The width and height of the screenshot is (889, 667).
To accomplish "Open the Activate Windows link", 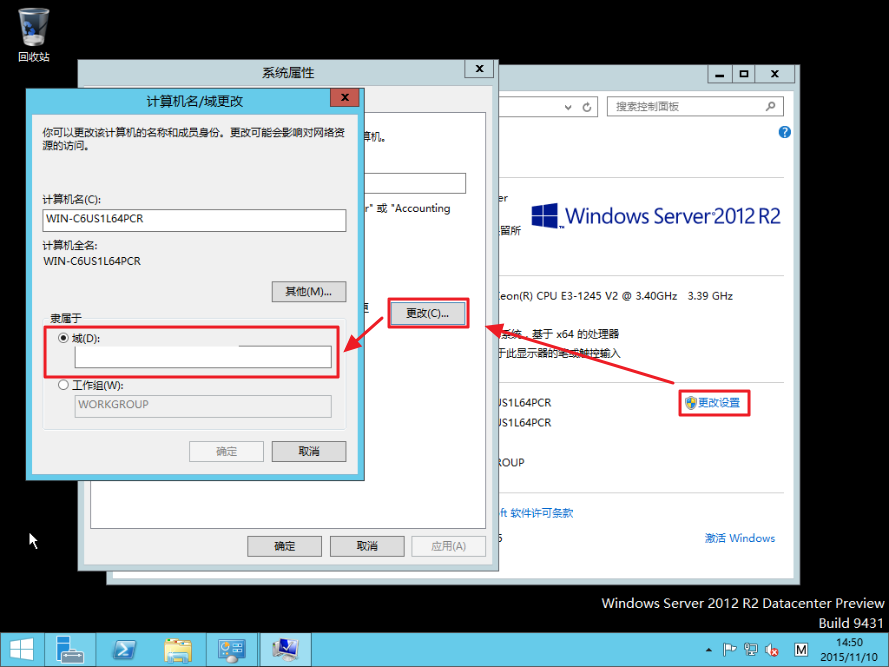I will (740, 538).
